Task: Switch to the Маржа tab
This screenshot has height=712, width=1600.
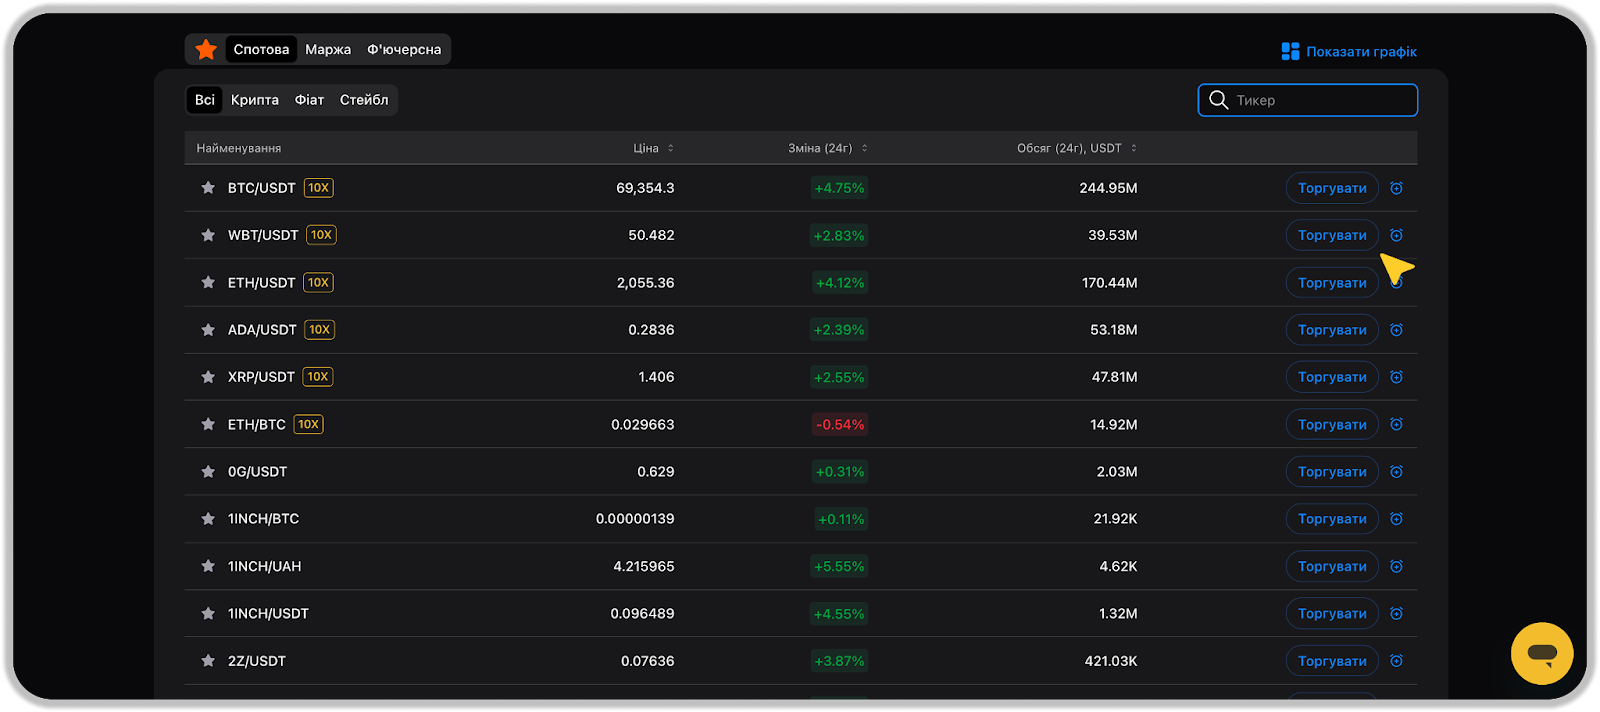Action: [328, 49]
